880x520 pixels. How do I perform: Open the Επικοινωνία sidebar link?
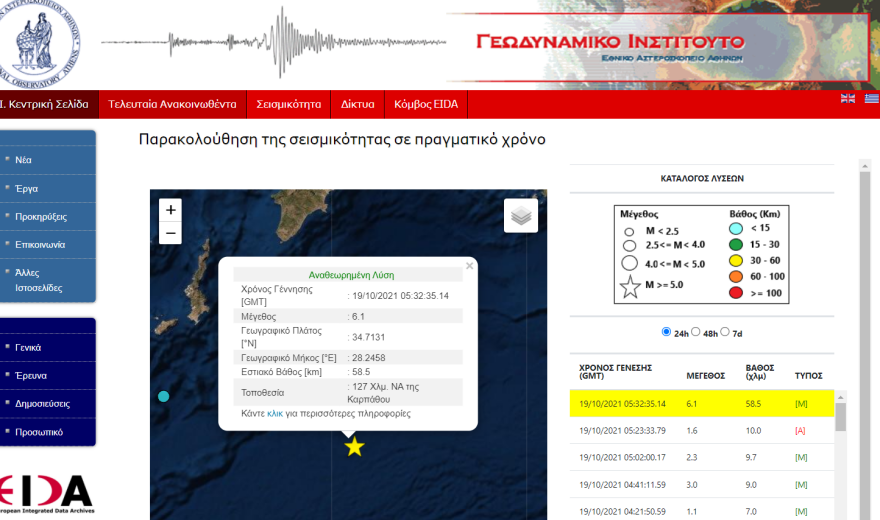tap(40, 244)
